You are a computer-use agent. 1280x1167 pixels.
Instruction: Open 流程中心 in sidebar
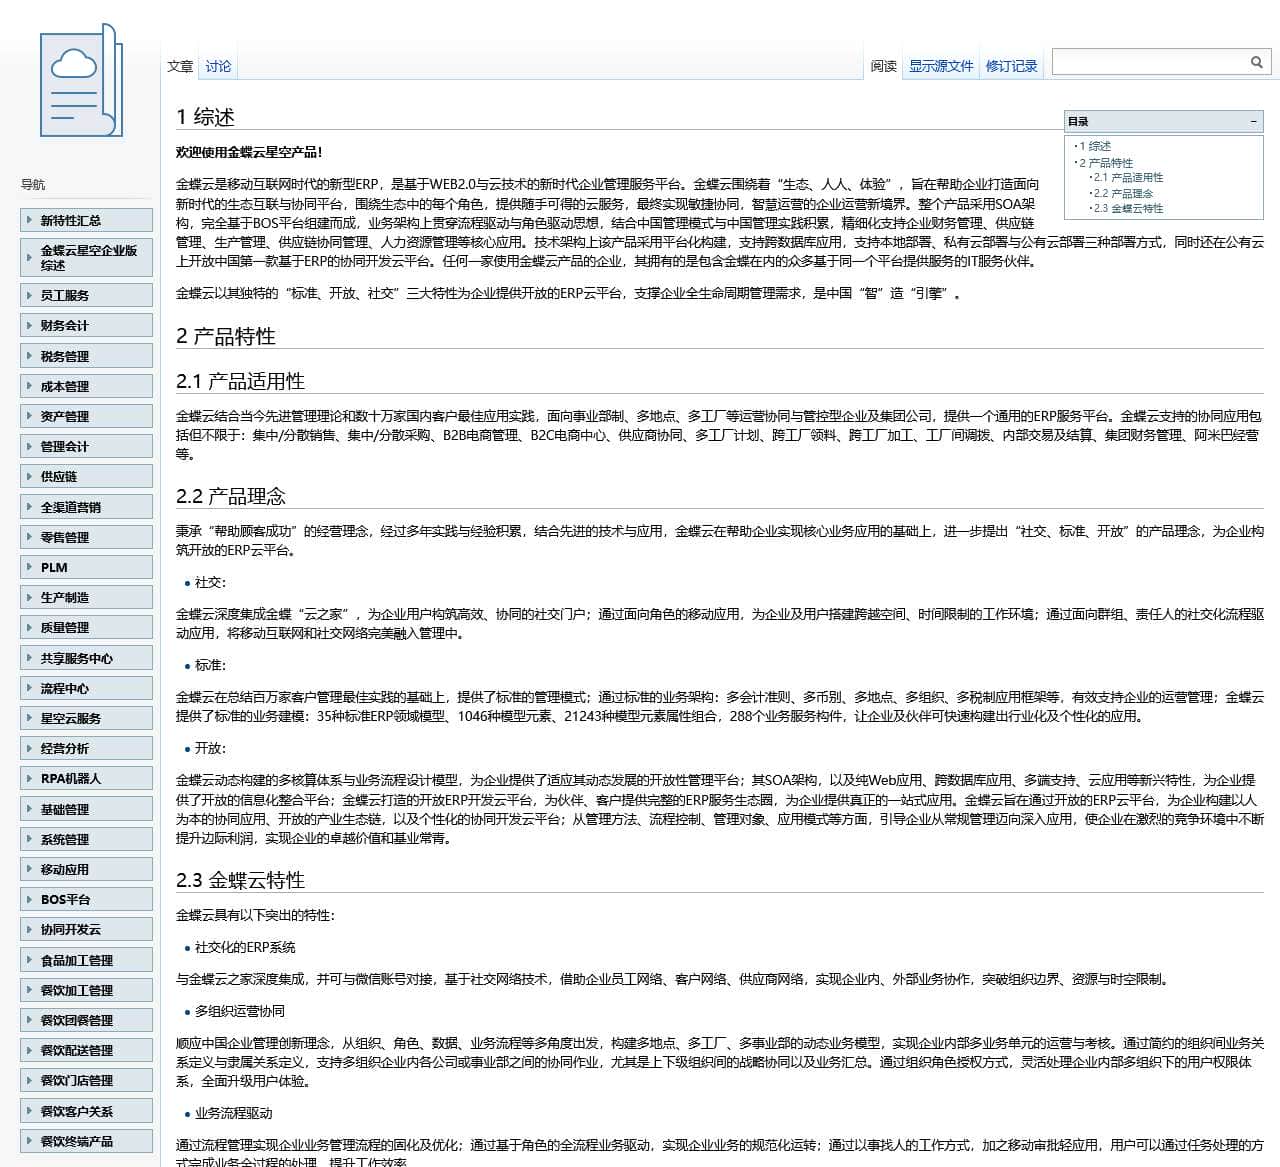pos(86,688)
